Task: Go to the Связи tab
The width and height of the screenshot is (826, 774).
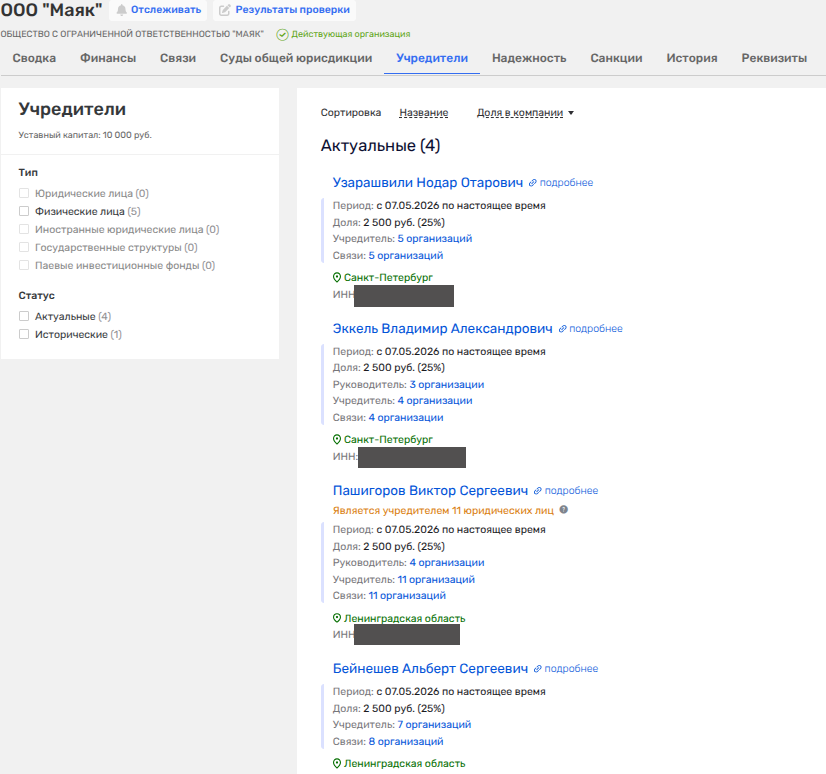Action: [178, 58]
